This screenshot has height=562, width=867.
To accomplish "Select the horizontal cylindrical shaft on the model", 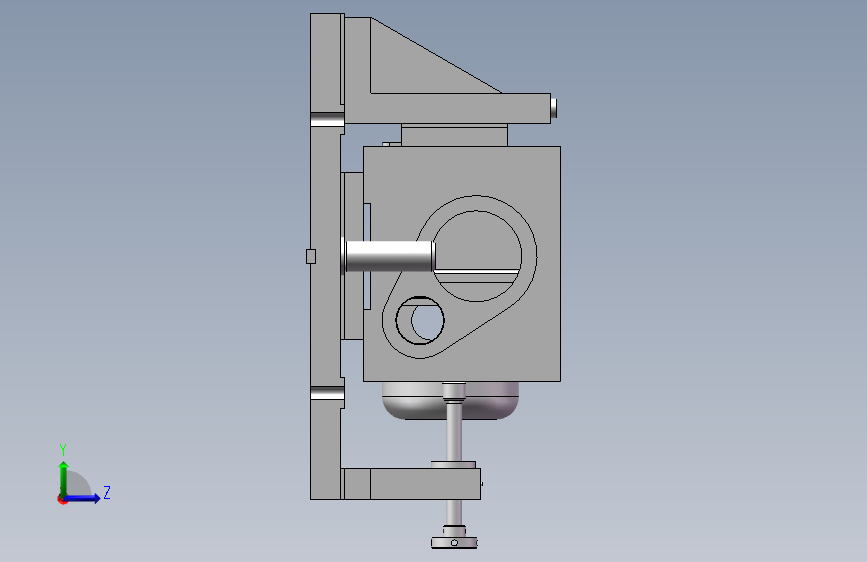I will tap(389, 256).
